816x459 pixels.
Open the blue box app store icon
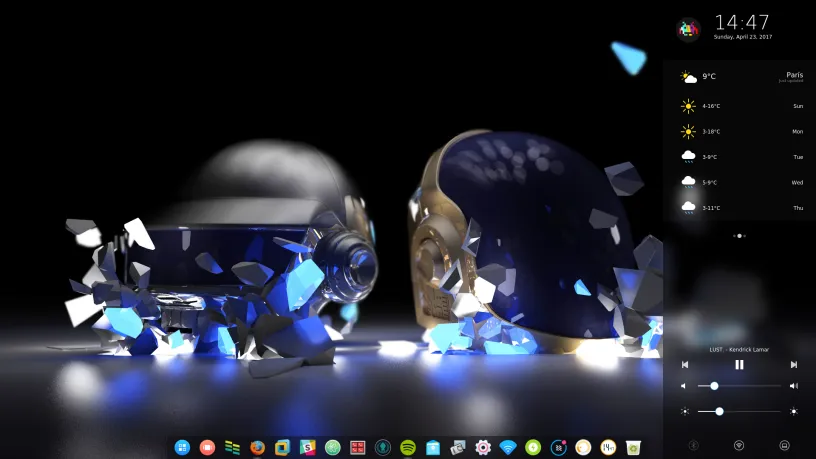[432, 447]
